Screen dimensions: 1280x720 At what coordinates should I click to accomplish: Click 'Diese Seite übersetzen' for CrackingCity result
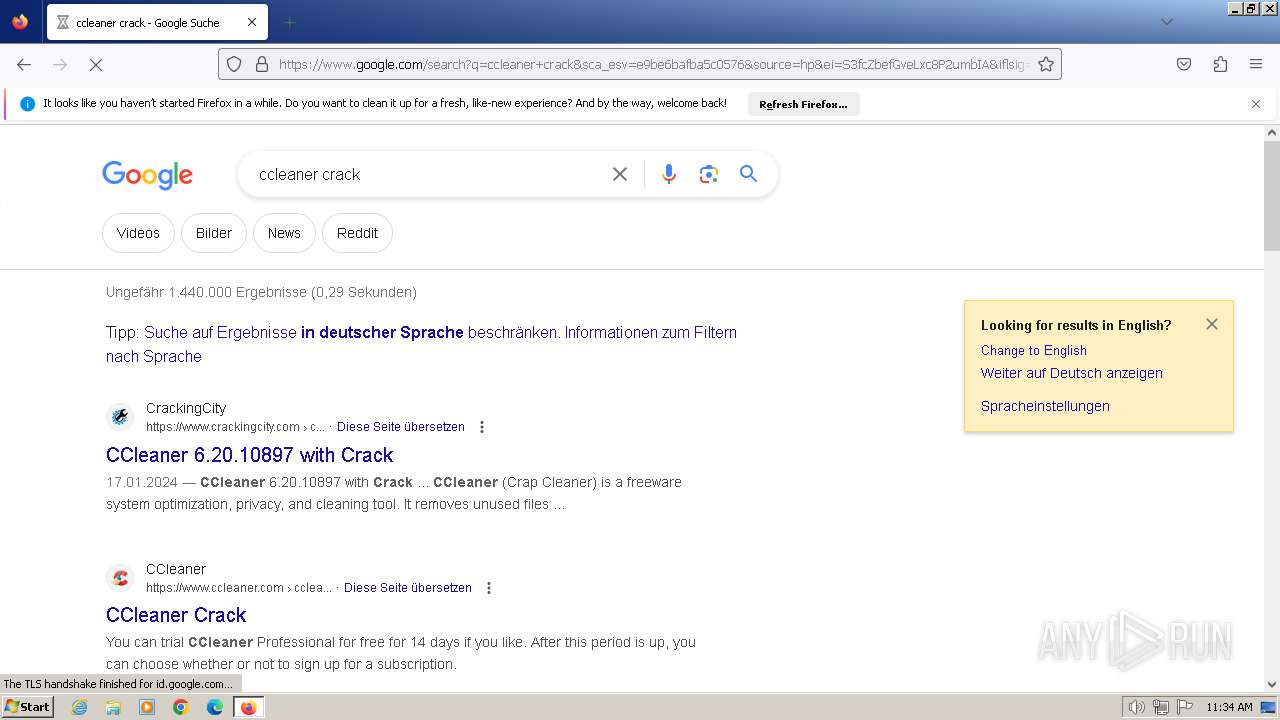(401, 427)
